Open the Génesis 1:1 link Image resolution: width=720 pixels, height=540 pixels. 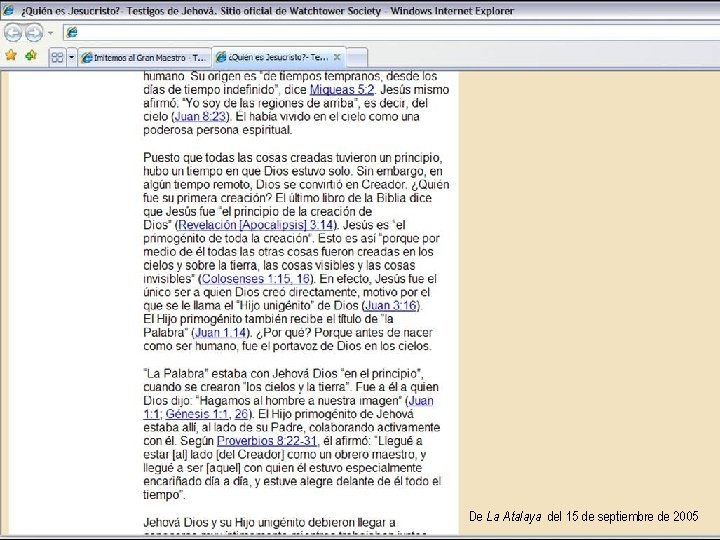point(197,414)
